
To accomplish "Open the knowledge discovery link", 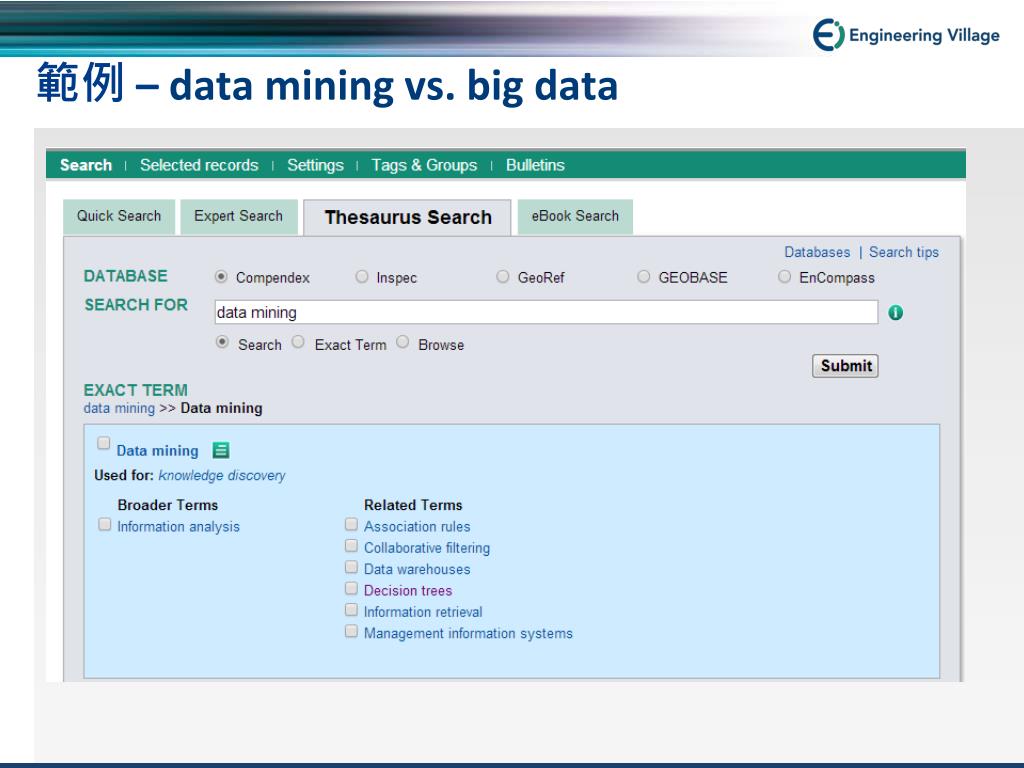I will tap(222, 475).
